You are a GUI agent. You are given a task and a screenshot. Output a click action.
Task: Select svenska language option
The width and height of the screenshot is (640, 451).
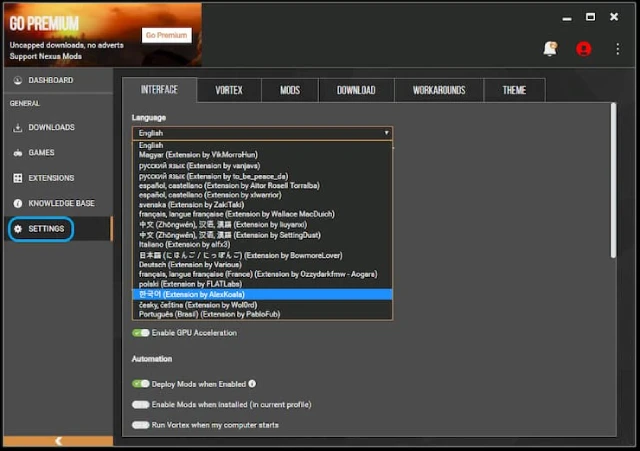click(x=262, y=205)
